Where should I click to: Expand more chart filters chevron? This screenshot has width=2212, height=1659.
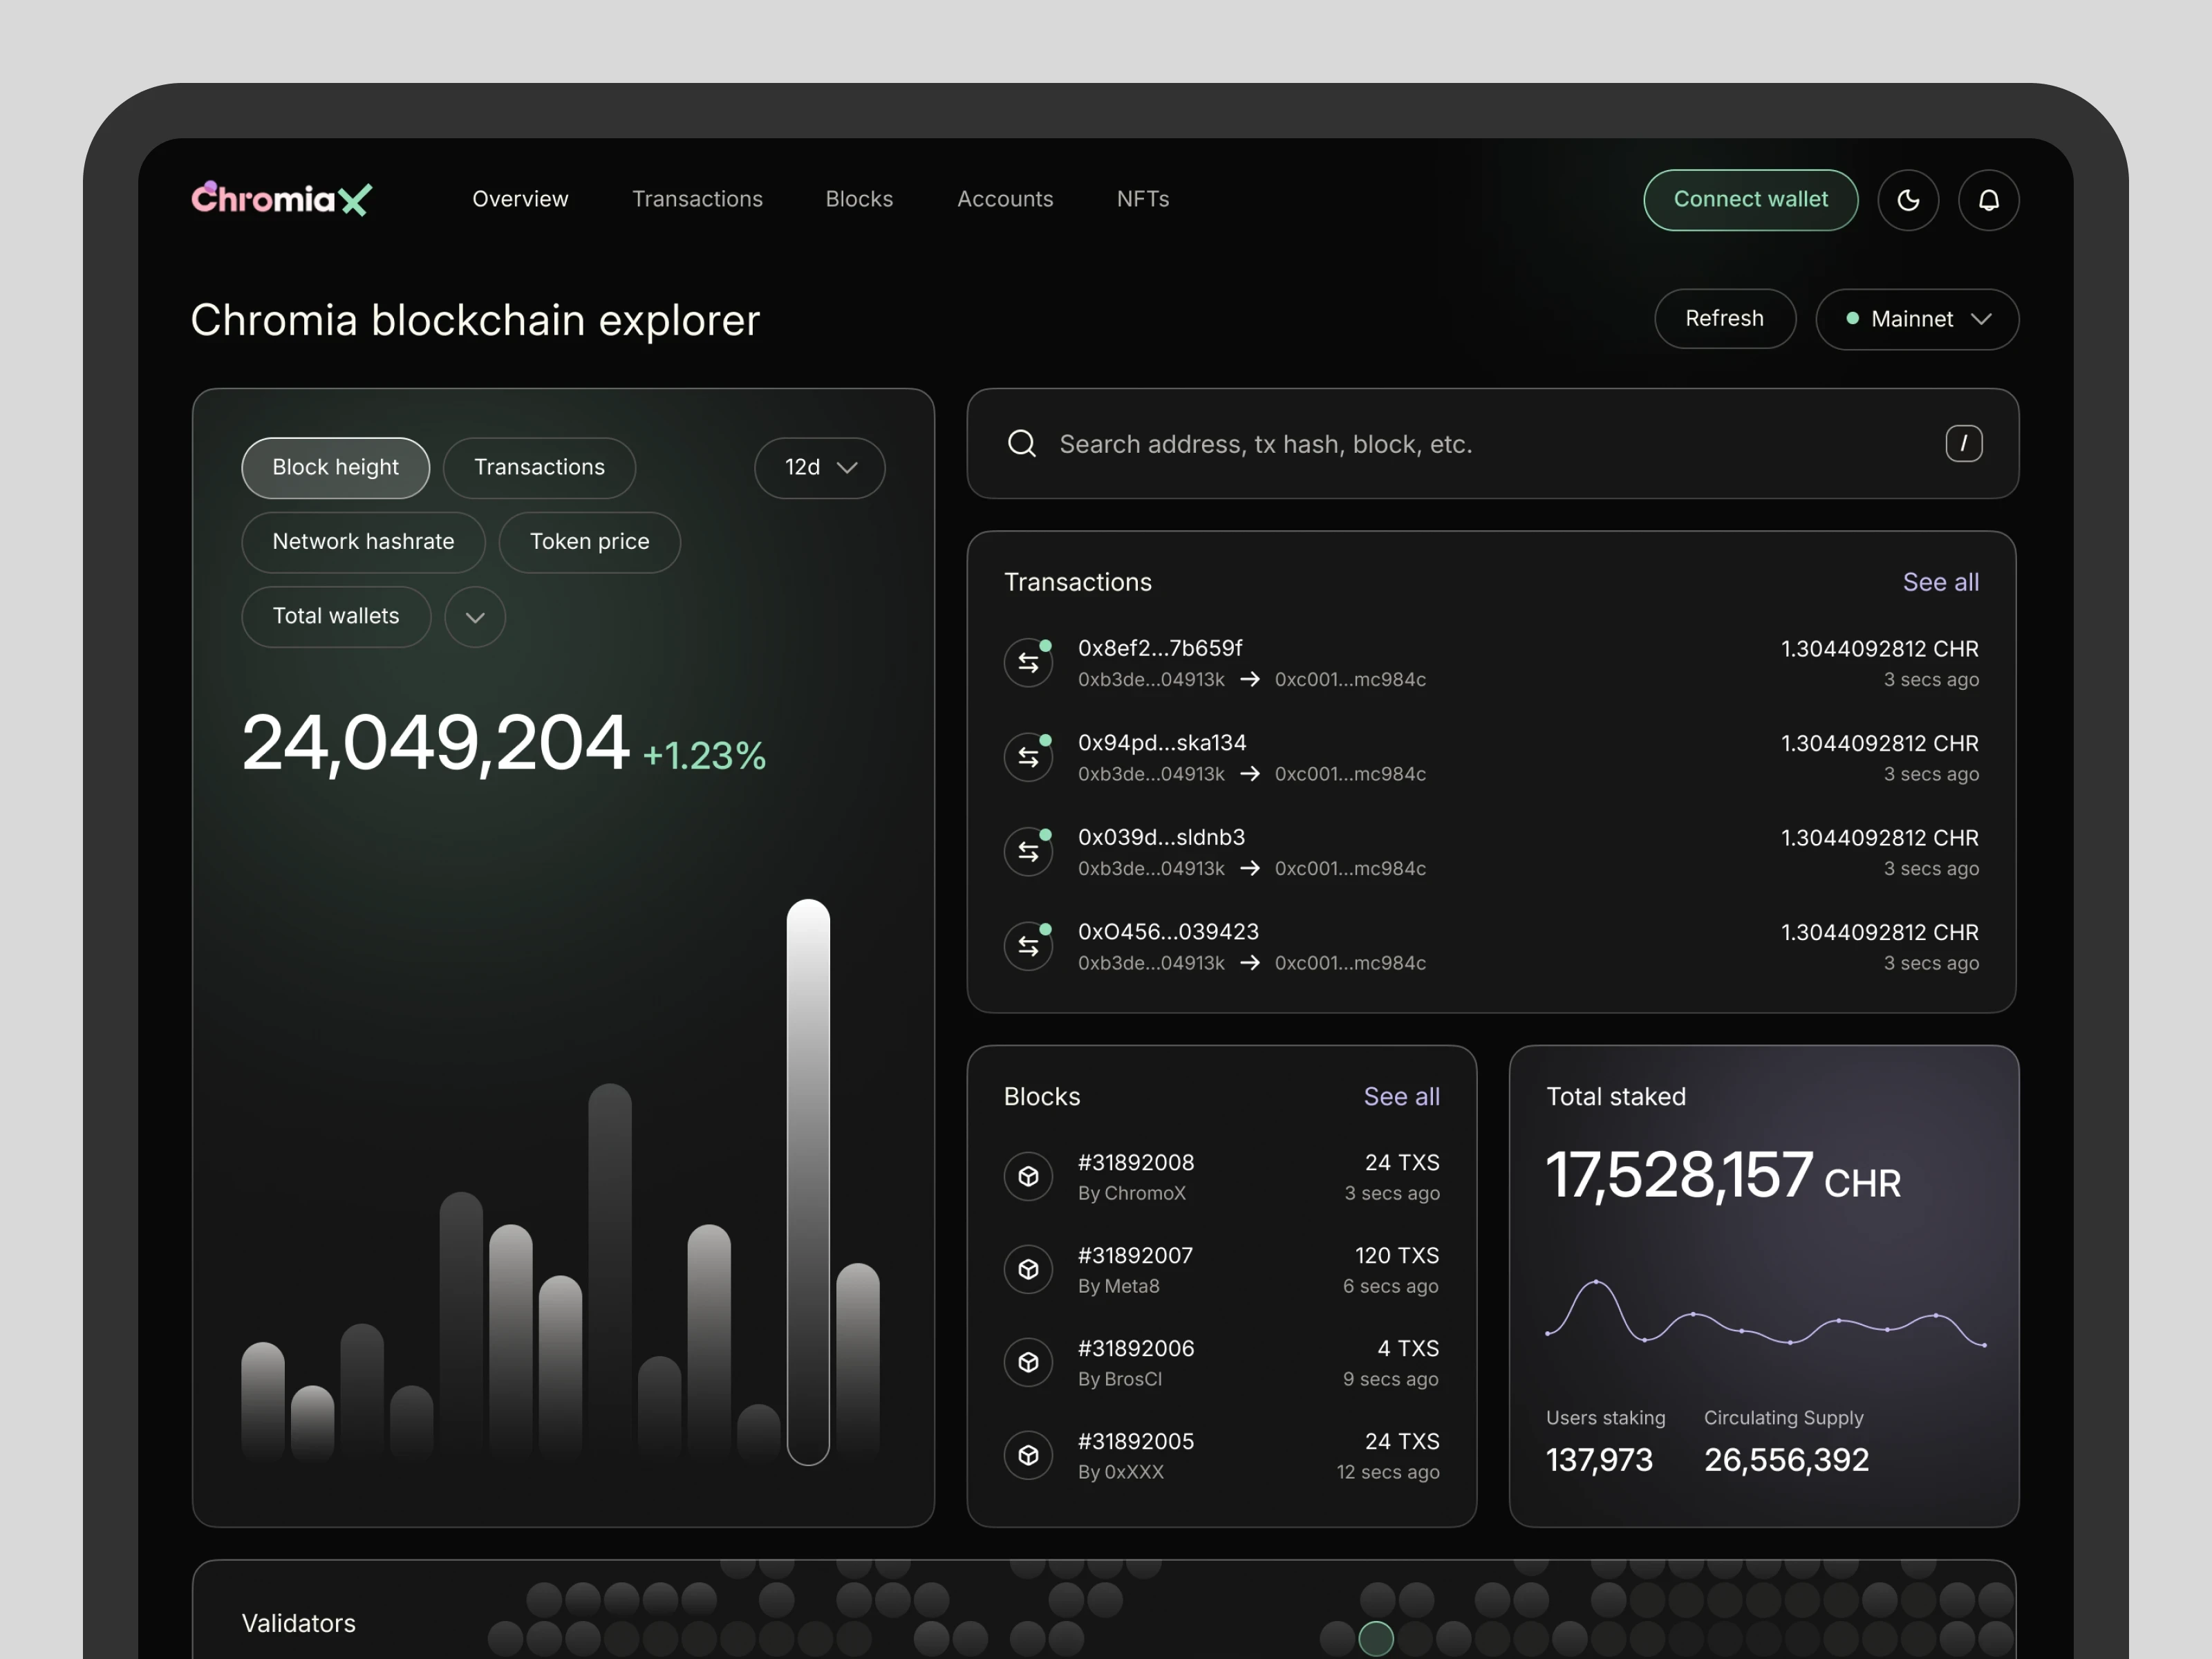(475, 617)
